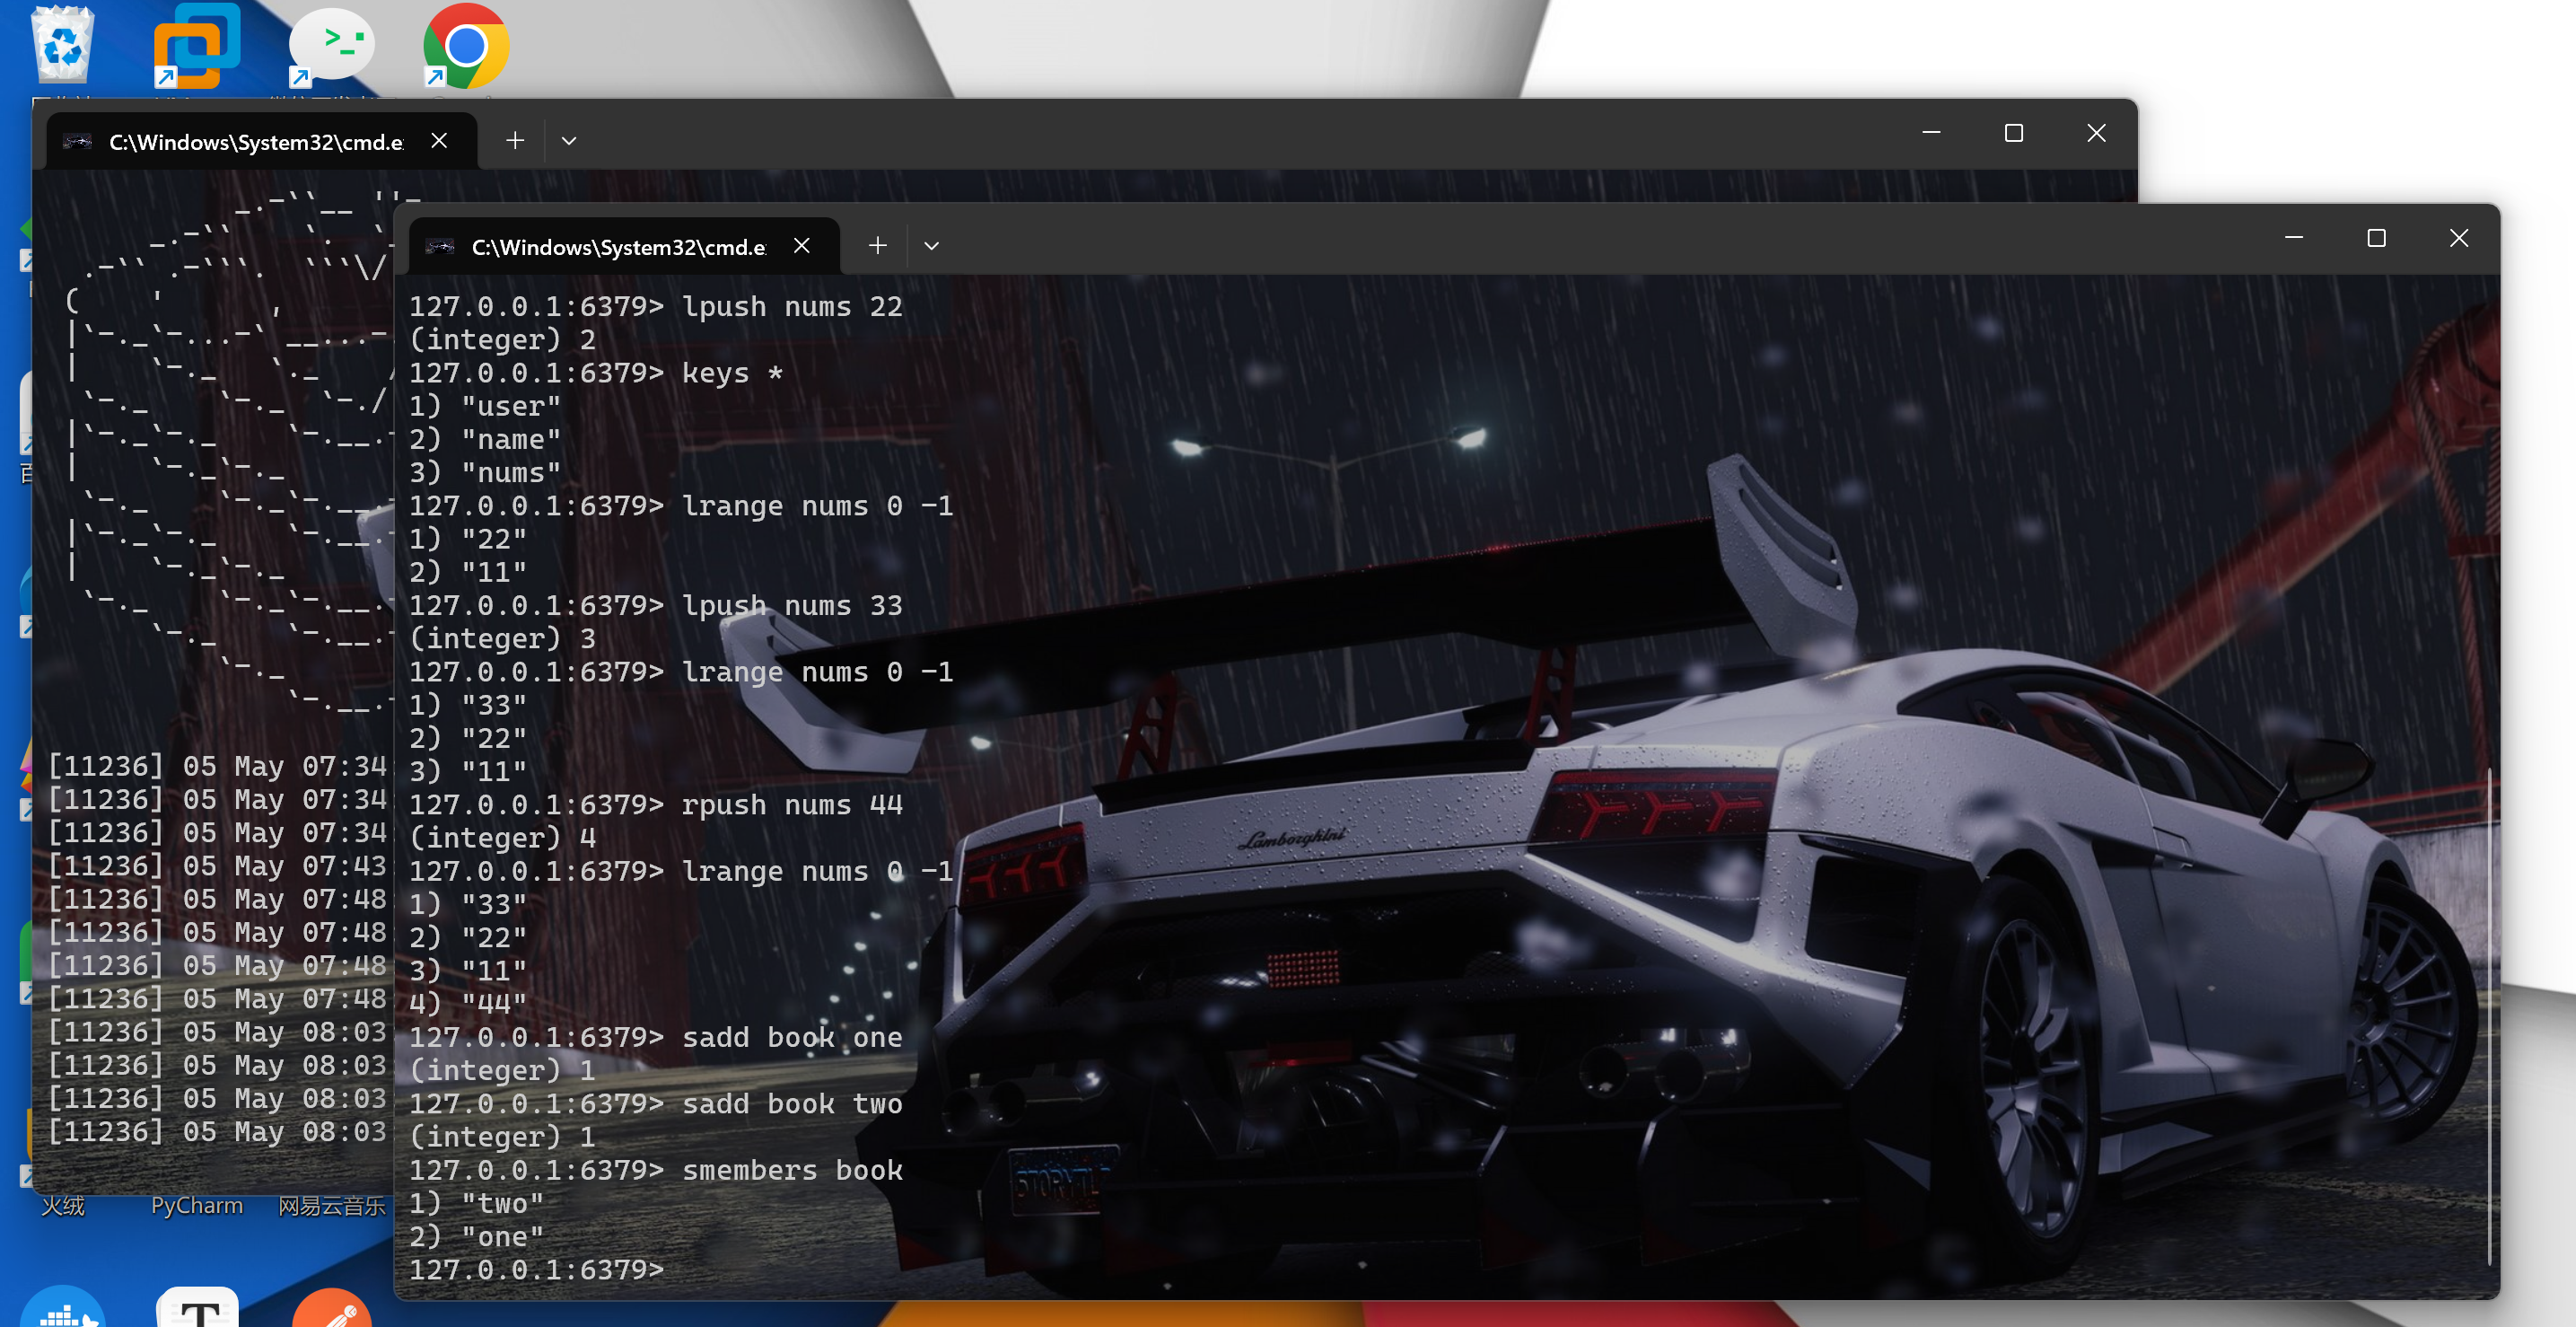Minimize the back terminal window
The width and height of the screenshot is (2576, 1327).
click(x=1931, y=133)
